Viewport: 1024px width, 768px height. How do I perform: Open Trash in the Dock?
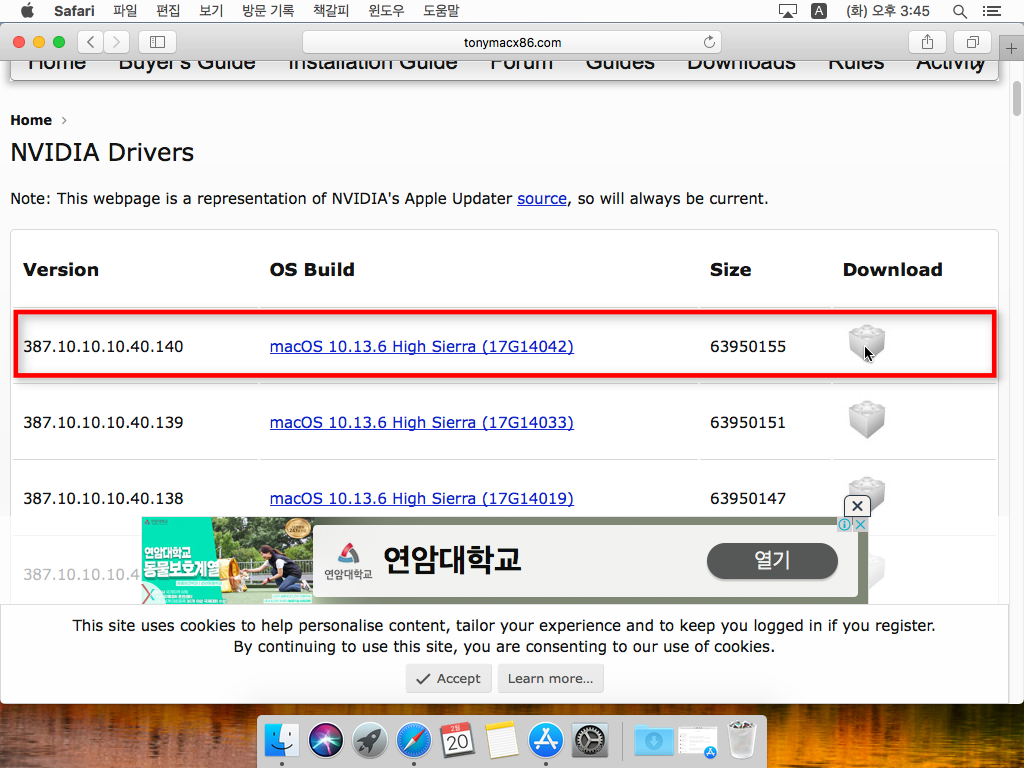(742, 739)
